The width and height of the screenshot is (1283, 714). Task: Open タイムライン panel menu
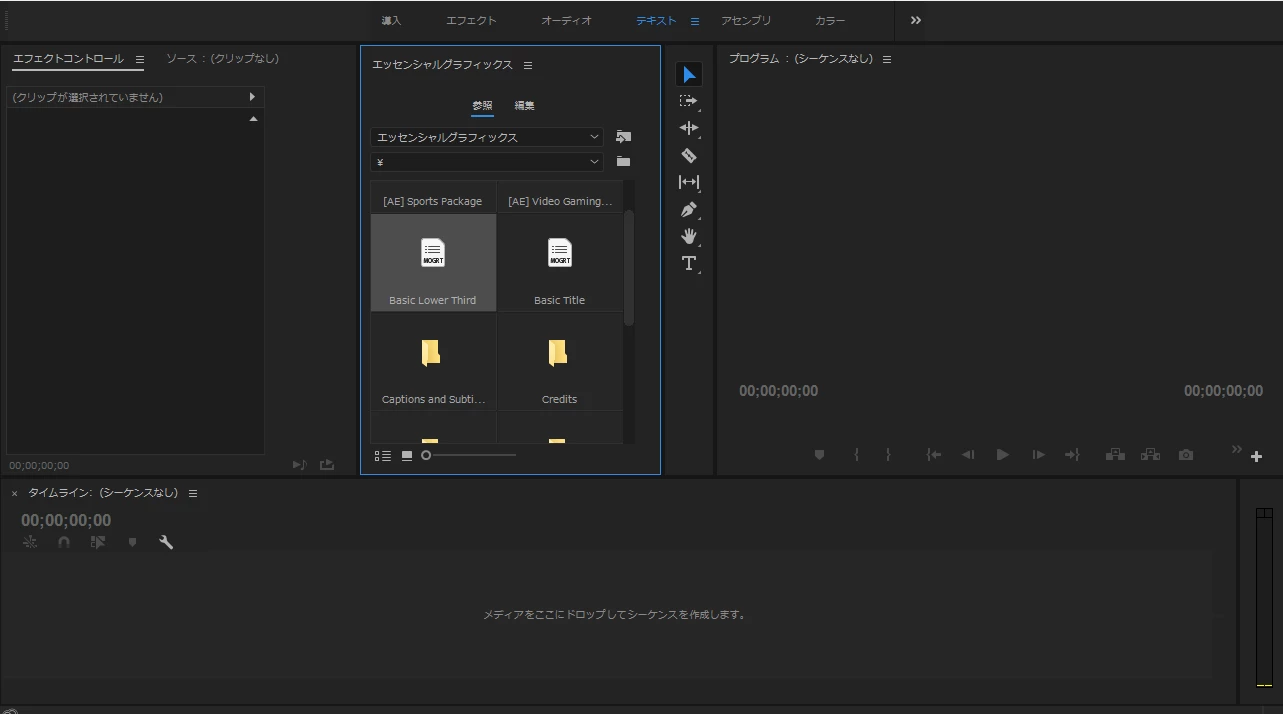(x=193, y=493)
